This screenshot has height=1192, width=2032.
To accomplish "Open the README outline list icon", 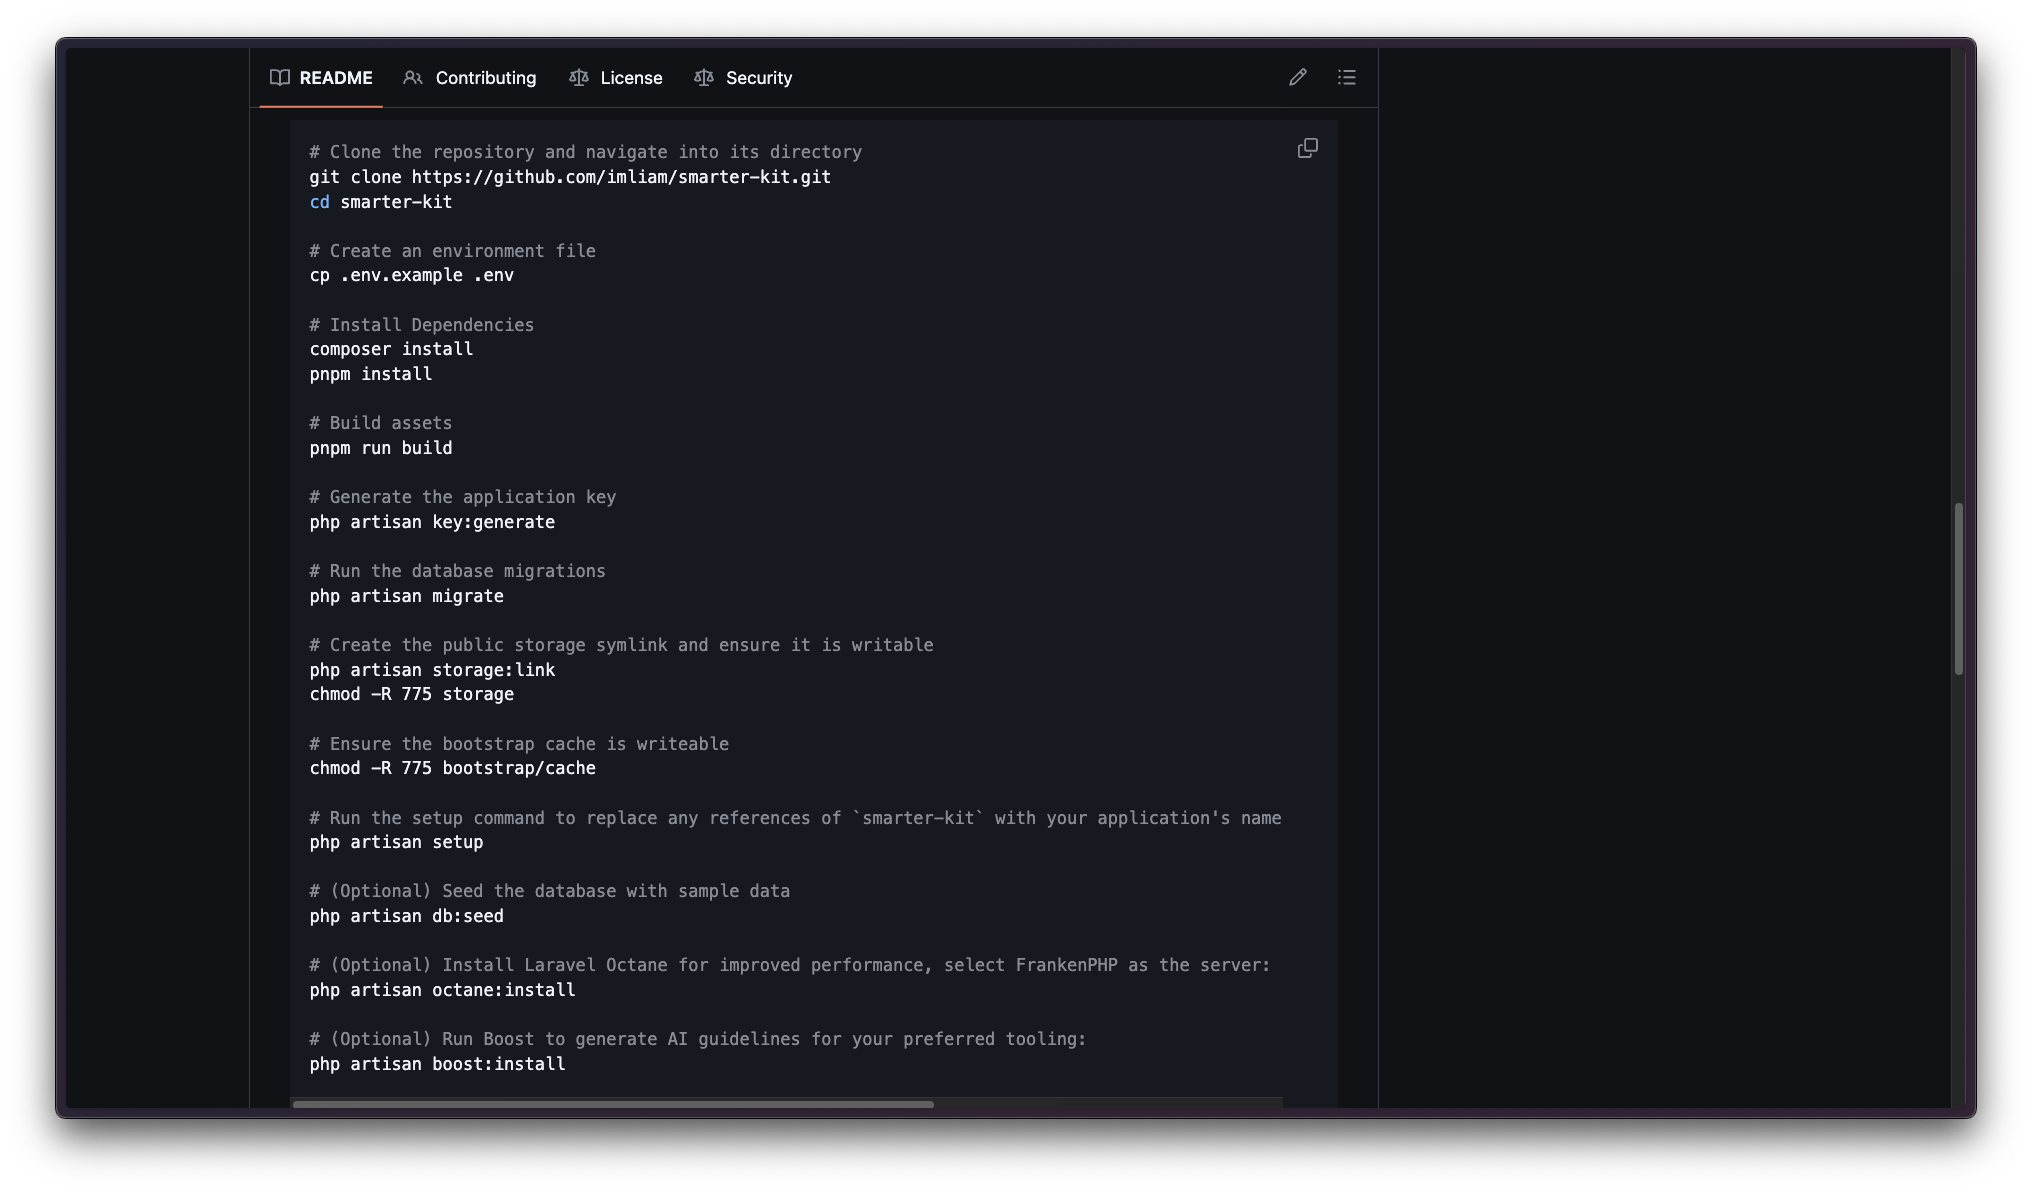I will [x=1347, y=77].
